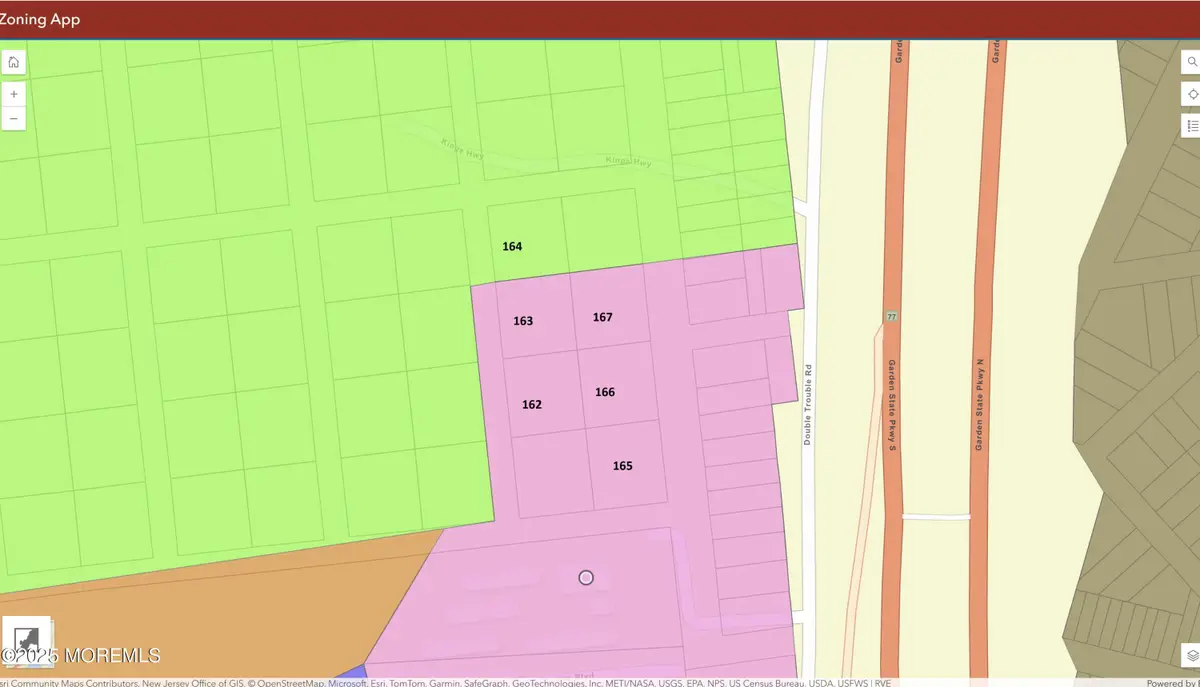Select parcel 164 on the map

pos(512,246)
